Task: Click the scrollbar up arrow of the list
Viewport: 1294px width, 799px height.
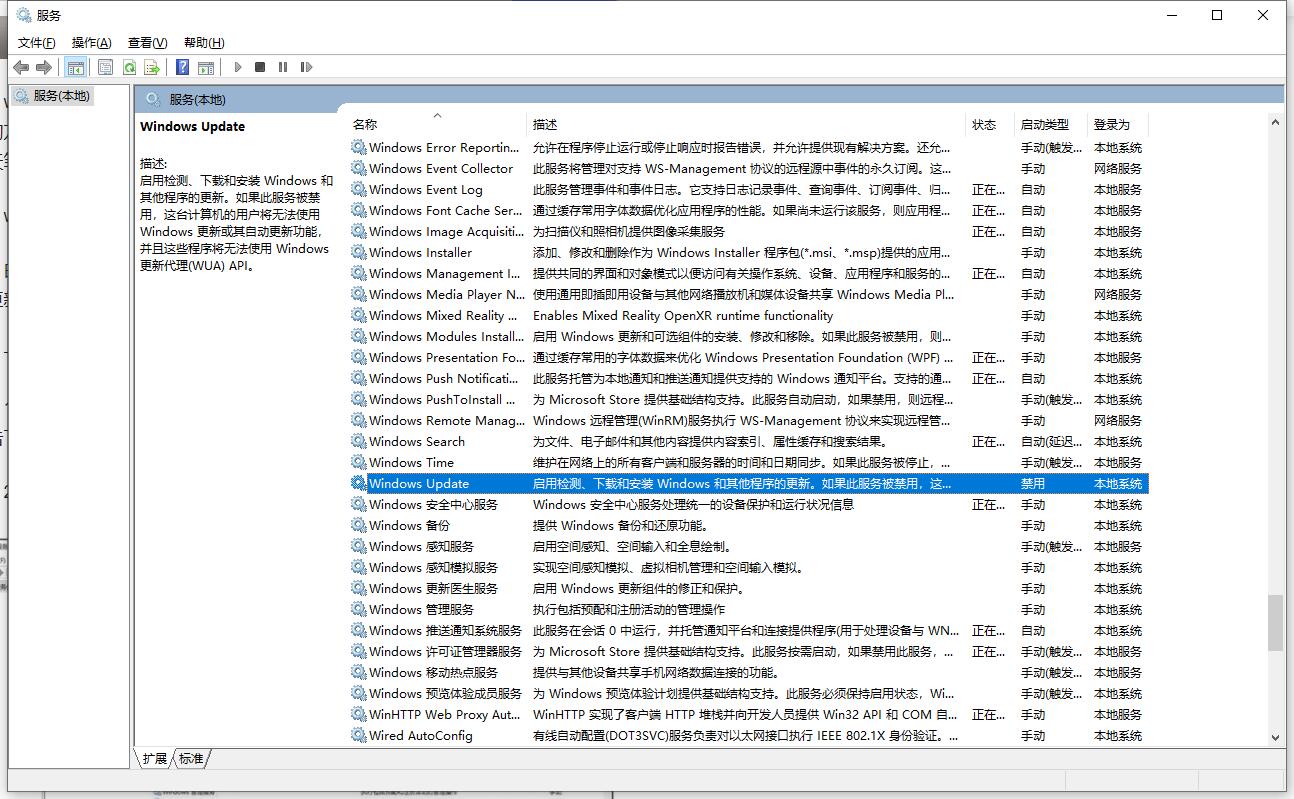Action: point(1275,122)
